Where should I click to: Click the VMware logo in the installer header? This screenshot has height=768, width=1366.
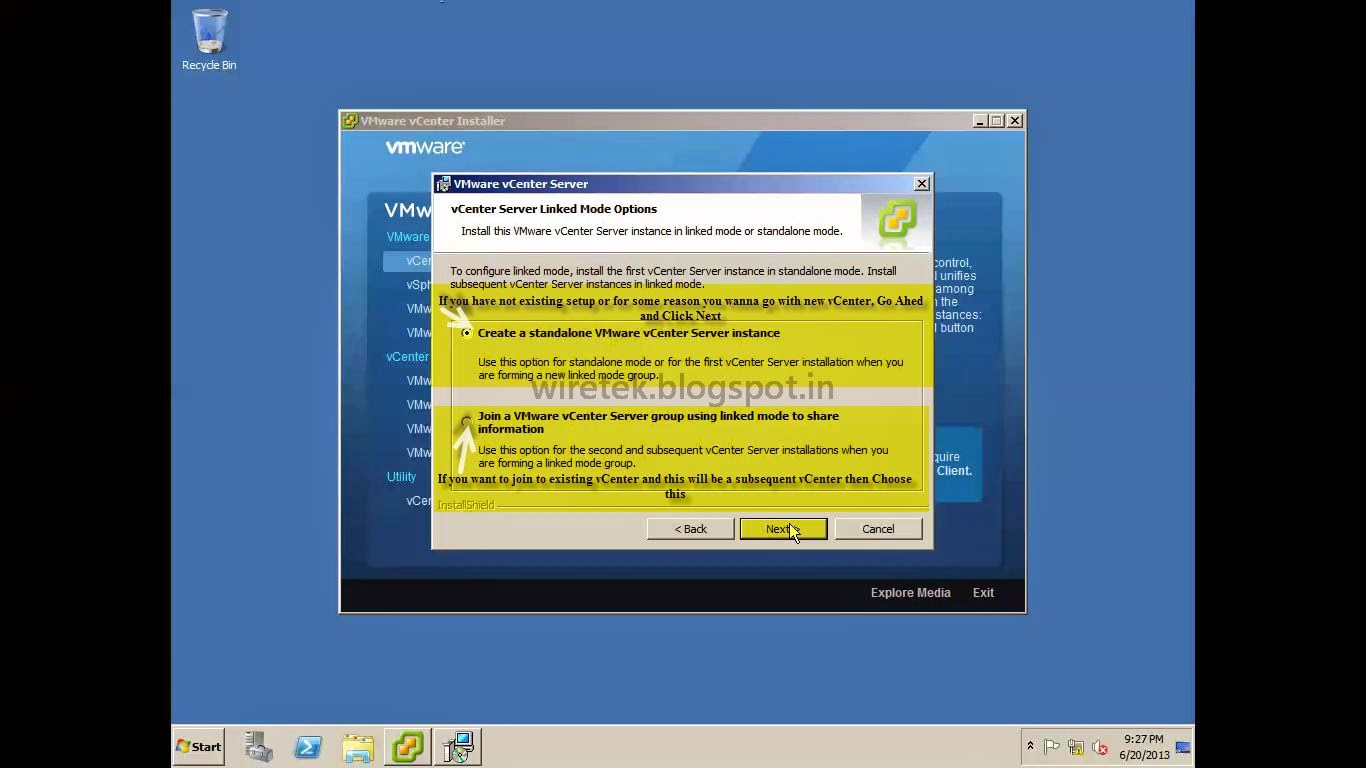424,146
